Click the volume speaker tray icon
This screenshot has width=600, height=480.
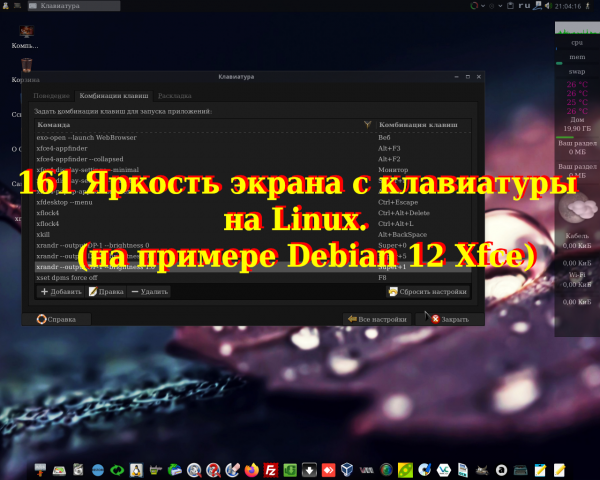pyautogui.click(x=548, y=6)
